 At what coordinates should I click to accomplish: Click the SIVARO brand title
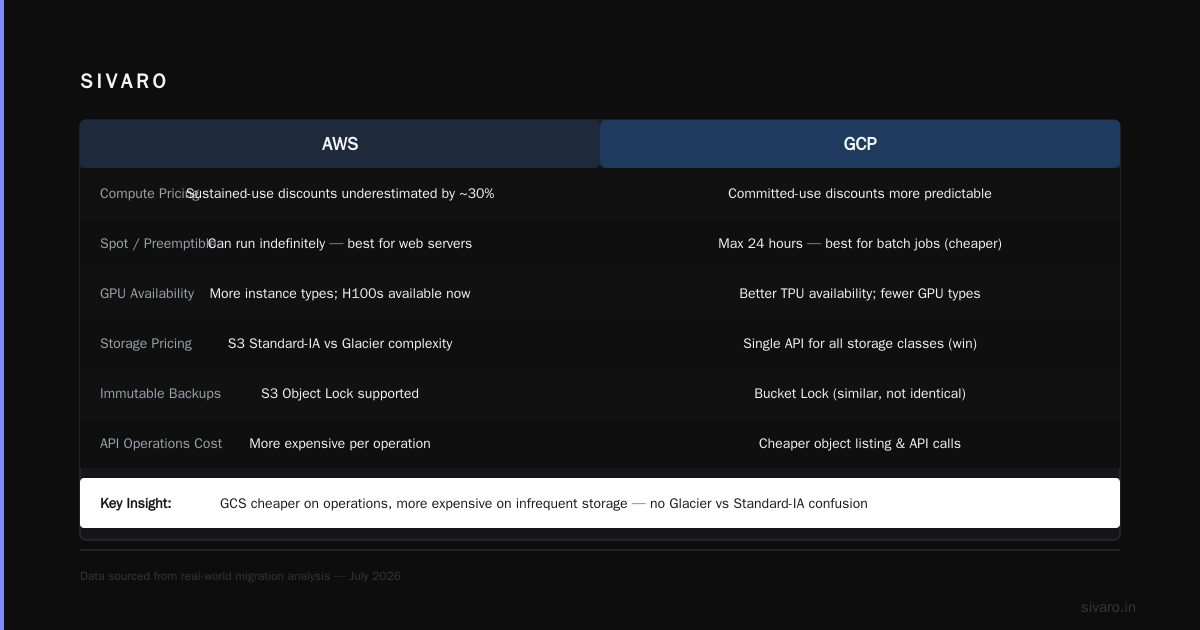point(124,81)
